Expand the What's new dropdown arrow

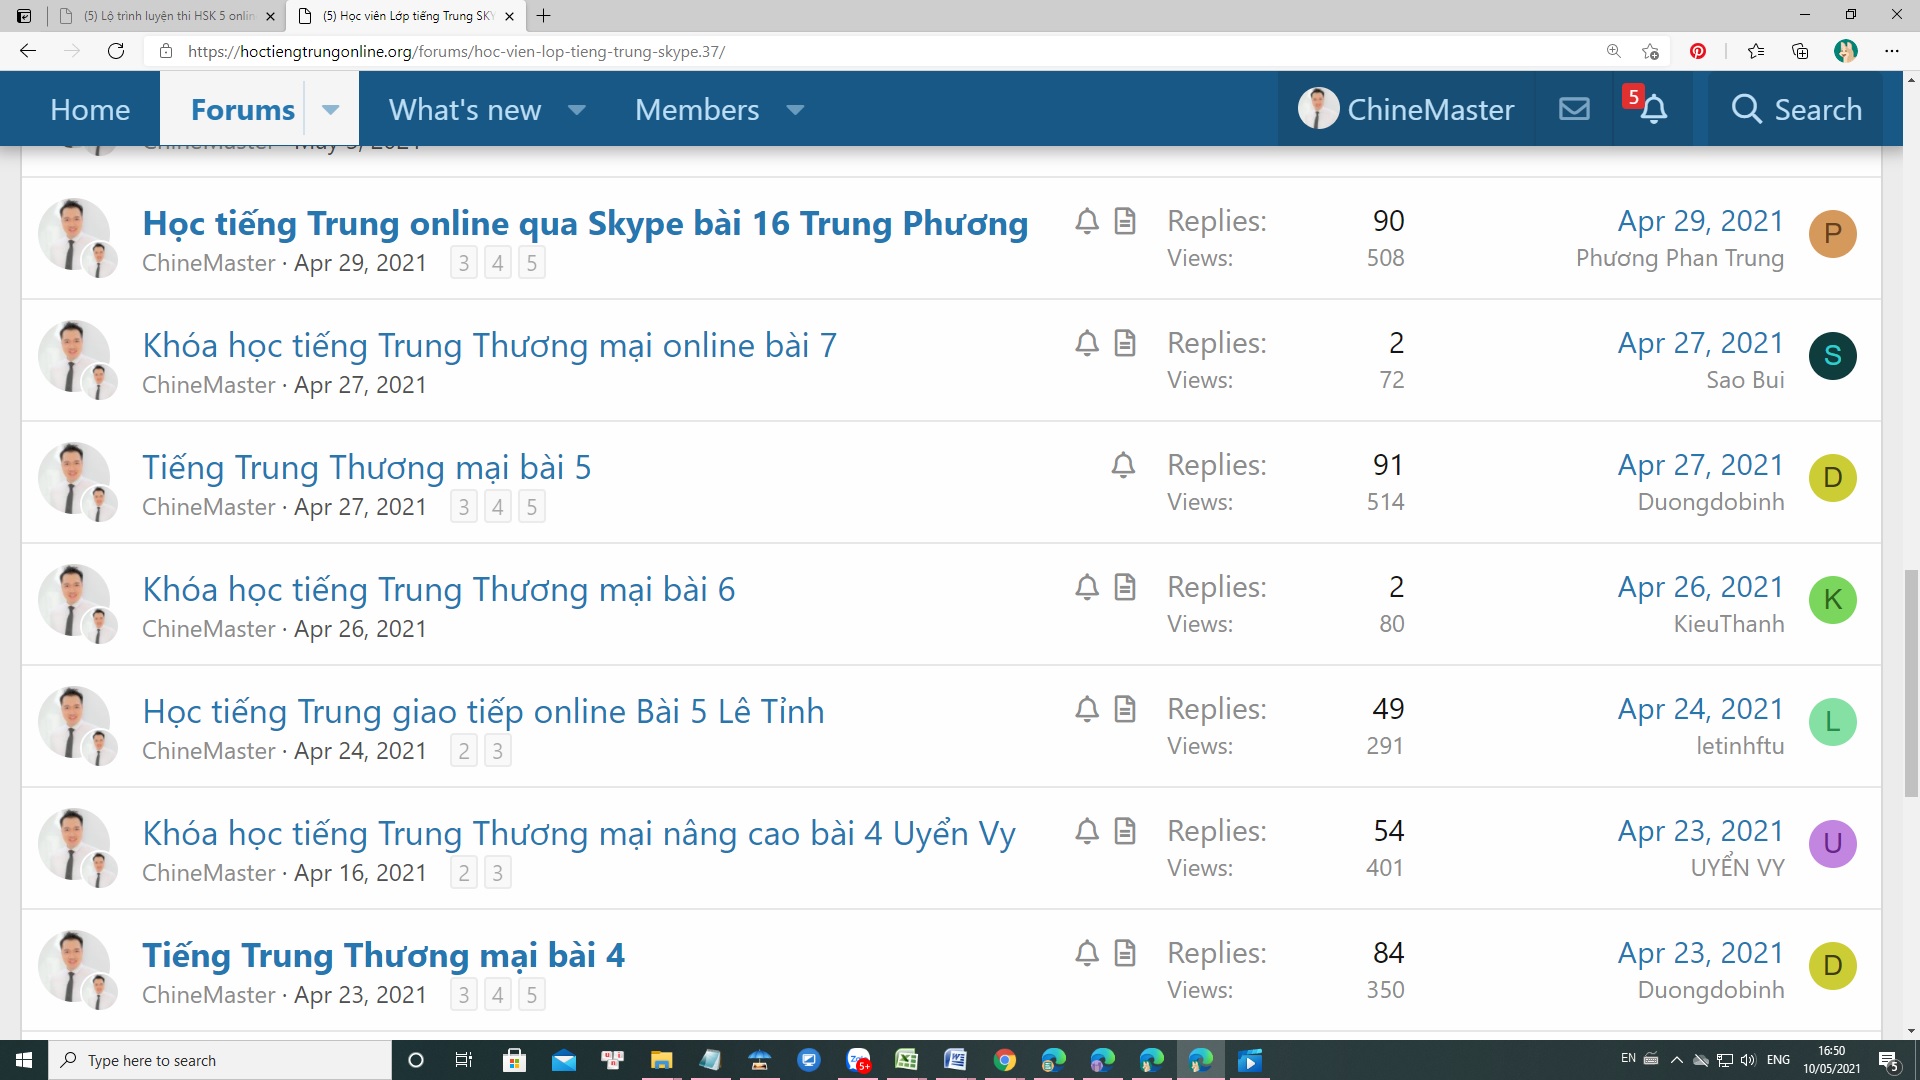[577, 109]
